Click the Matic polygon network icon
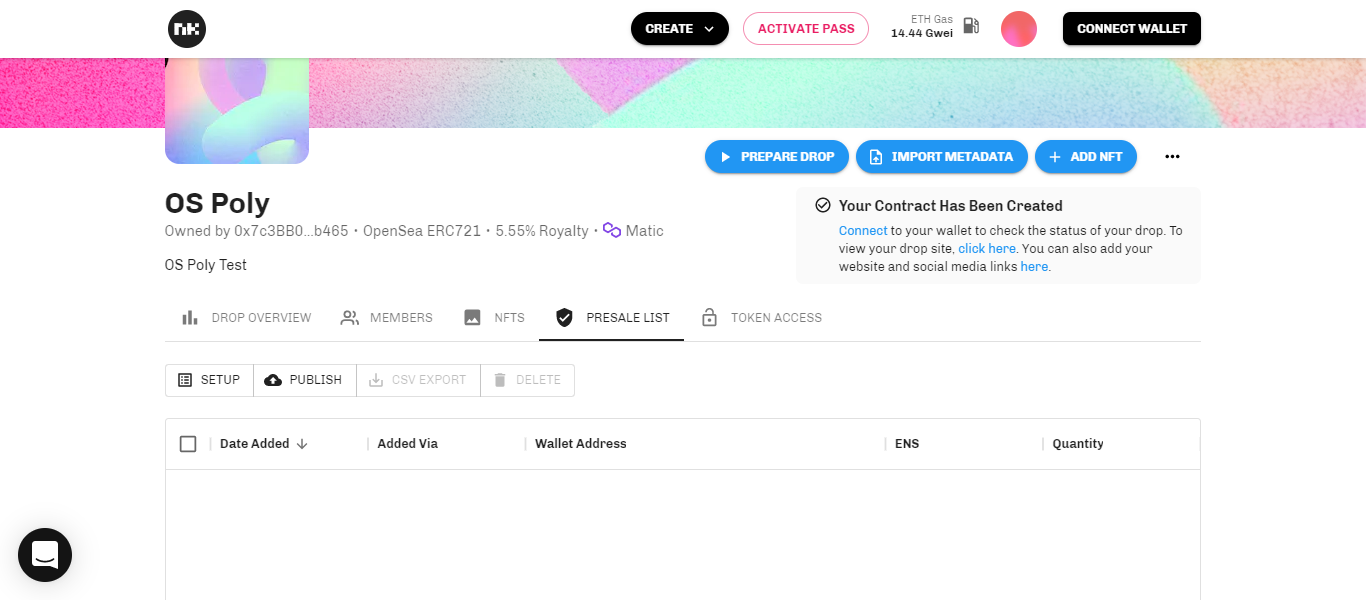The height and width of the screenshot is (600, 1366). [x=612, y=231]
